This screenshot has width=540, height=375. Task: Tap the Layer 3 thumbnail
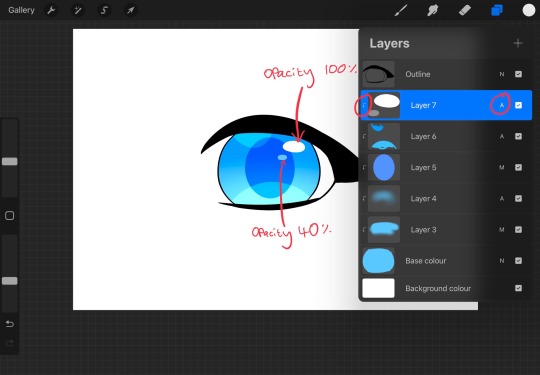[x=384, y=229]
